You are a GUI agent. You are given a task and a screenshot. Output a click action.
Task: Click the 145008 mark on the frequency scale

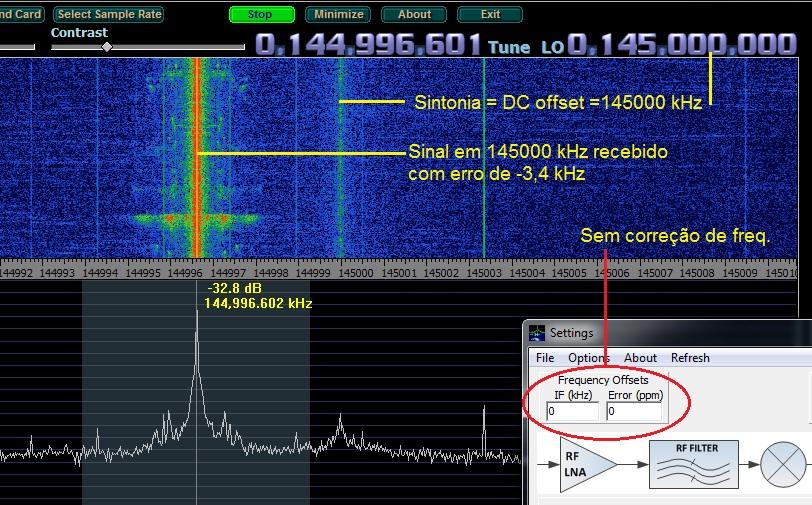pyautogui.click(x=697, y=272)
